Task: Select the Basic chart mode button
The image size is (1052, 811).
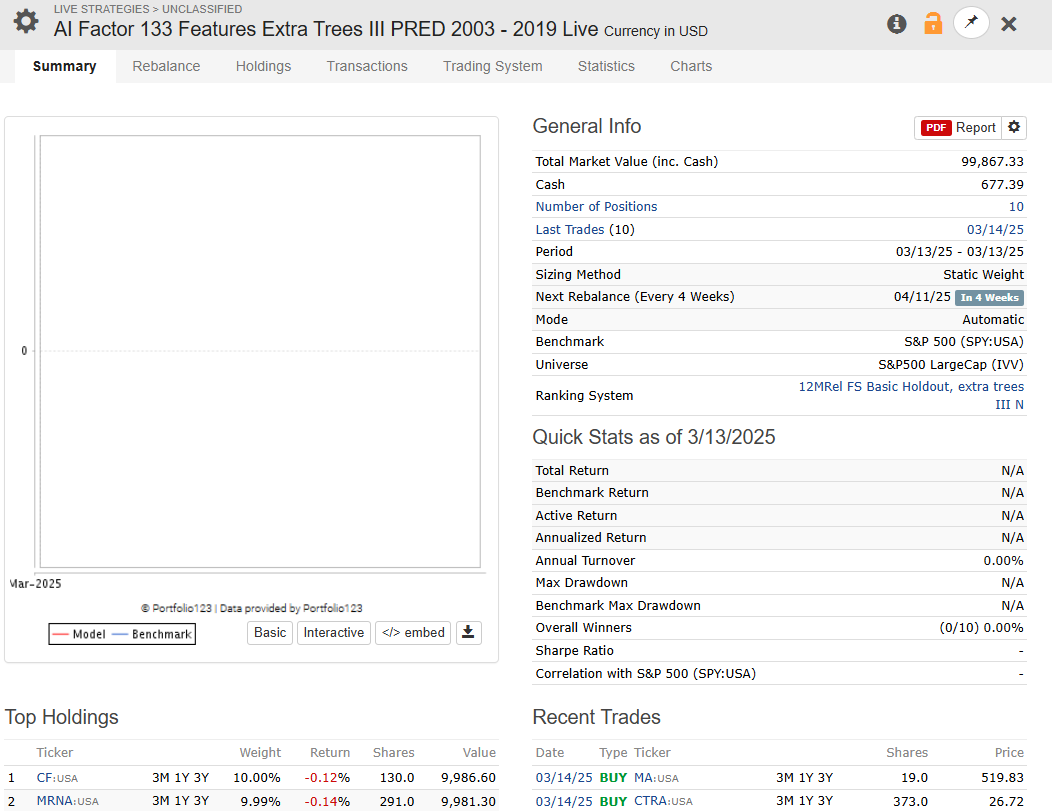Action: click(270, 633)
